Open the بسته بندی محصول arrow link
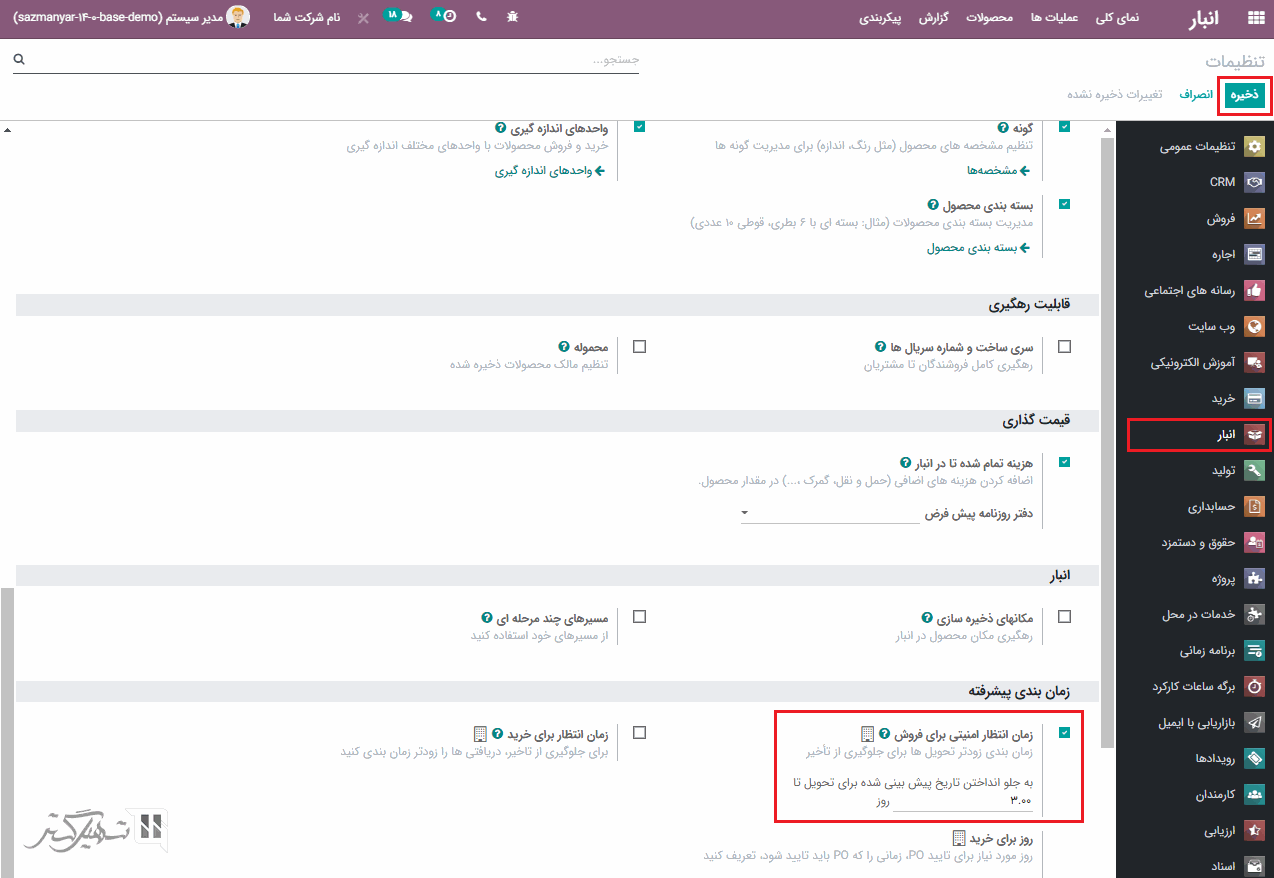 pos(978,248)
